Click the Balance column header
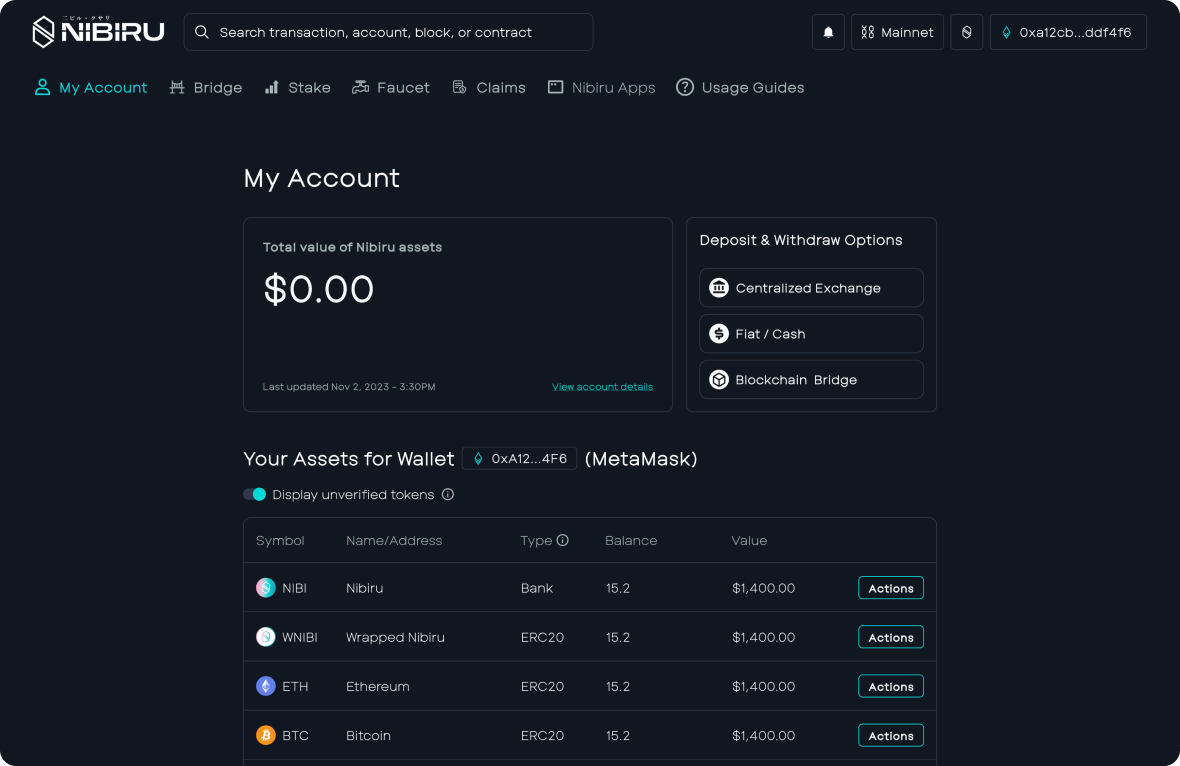This screenshot has width=1180, height=766. tap(631, 540)
